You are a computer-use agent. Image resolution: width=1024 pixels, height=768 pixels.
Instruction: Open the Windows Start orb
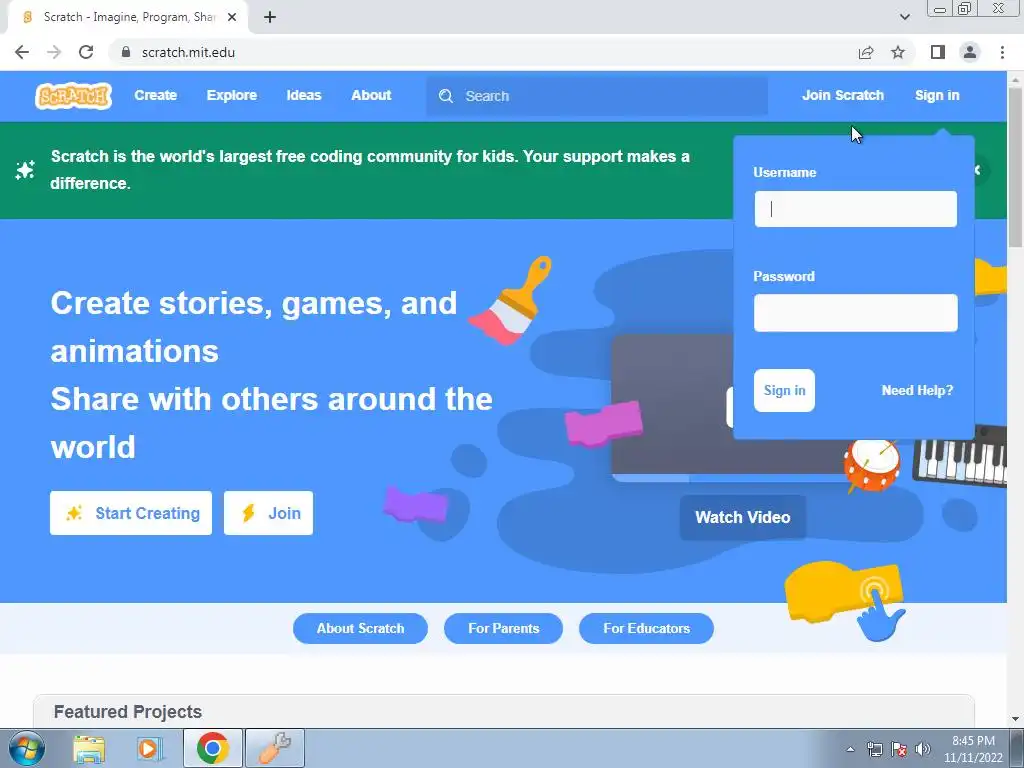click(27, 748)
